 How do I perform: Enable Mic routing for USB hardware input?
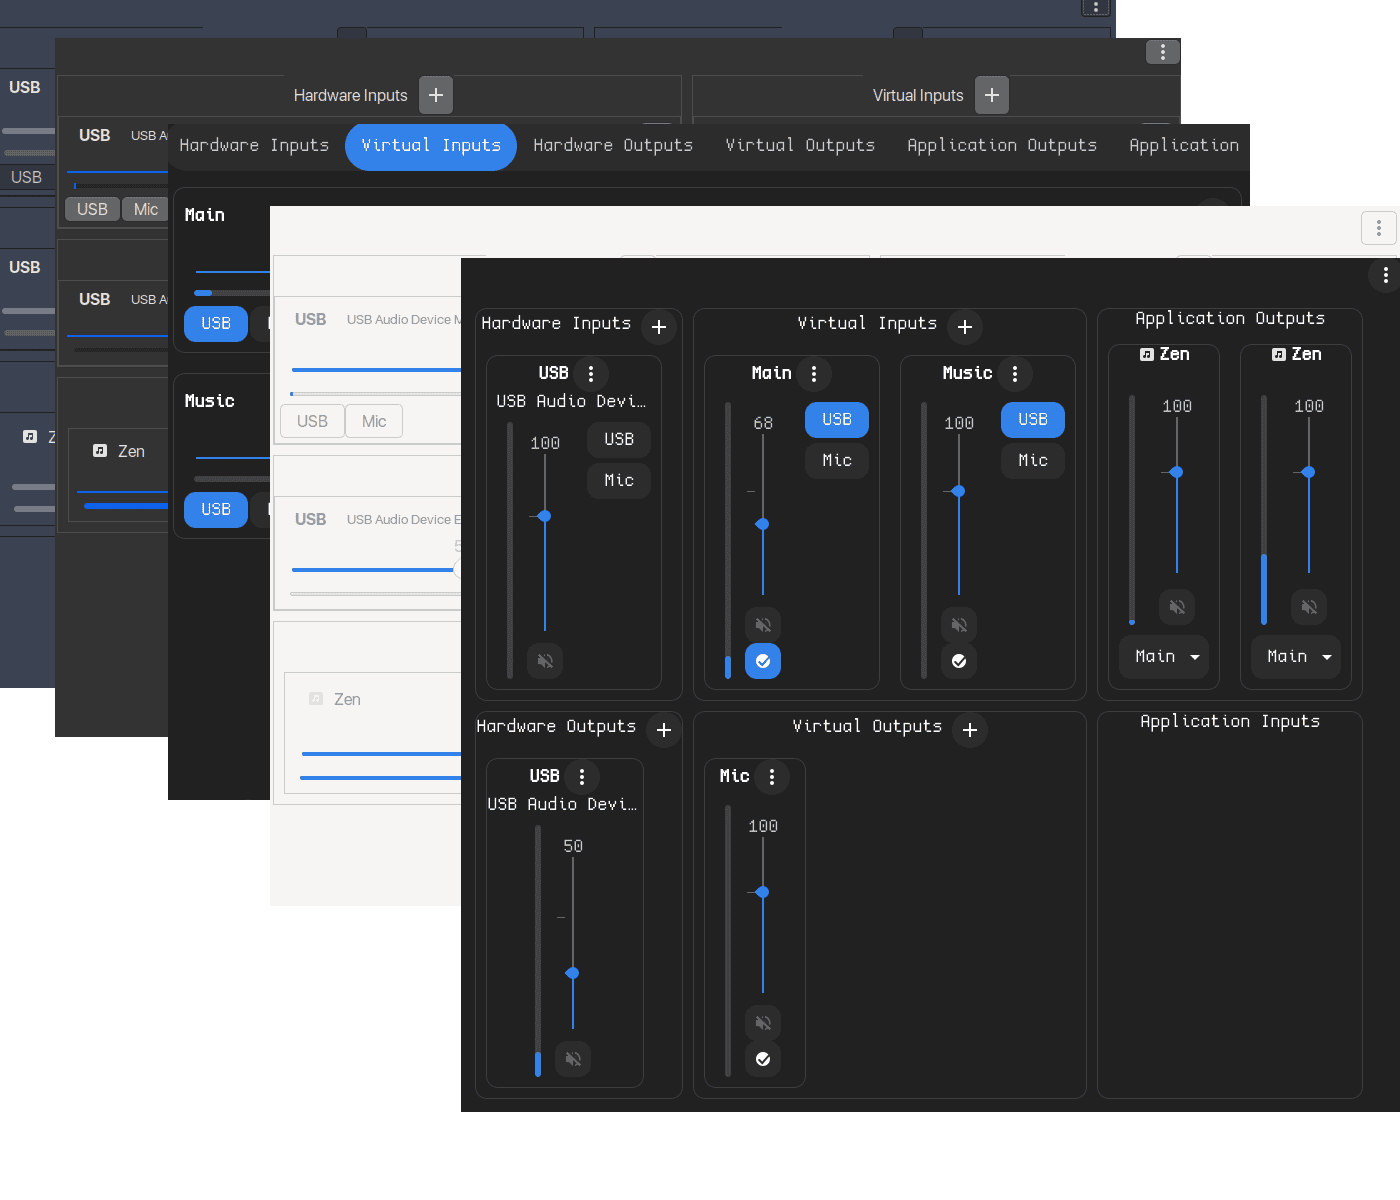point(619,481)
